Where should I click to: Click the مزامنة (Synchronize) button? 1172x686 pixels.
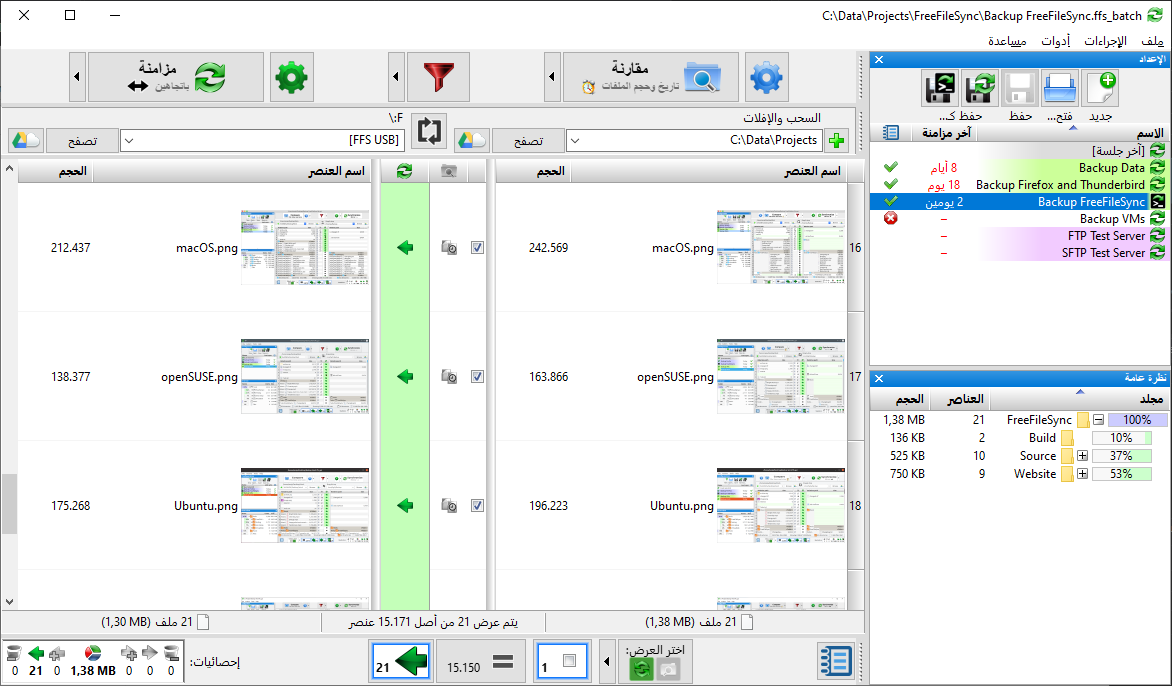pyautogui.click(x=176, y=77)
